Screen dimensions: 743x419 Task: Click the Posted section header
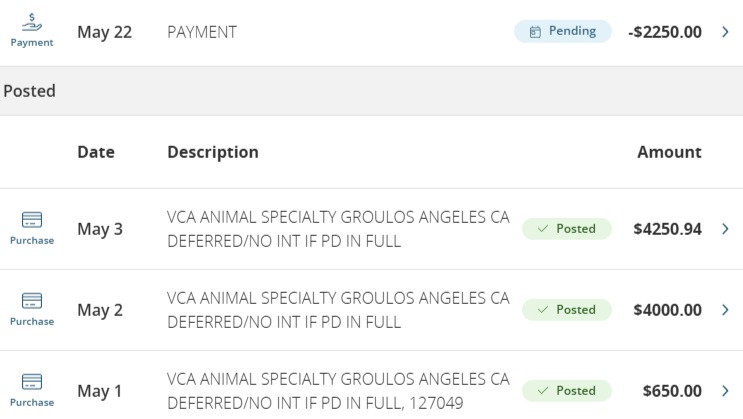(29, 91)
